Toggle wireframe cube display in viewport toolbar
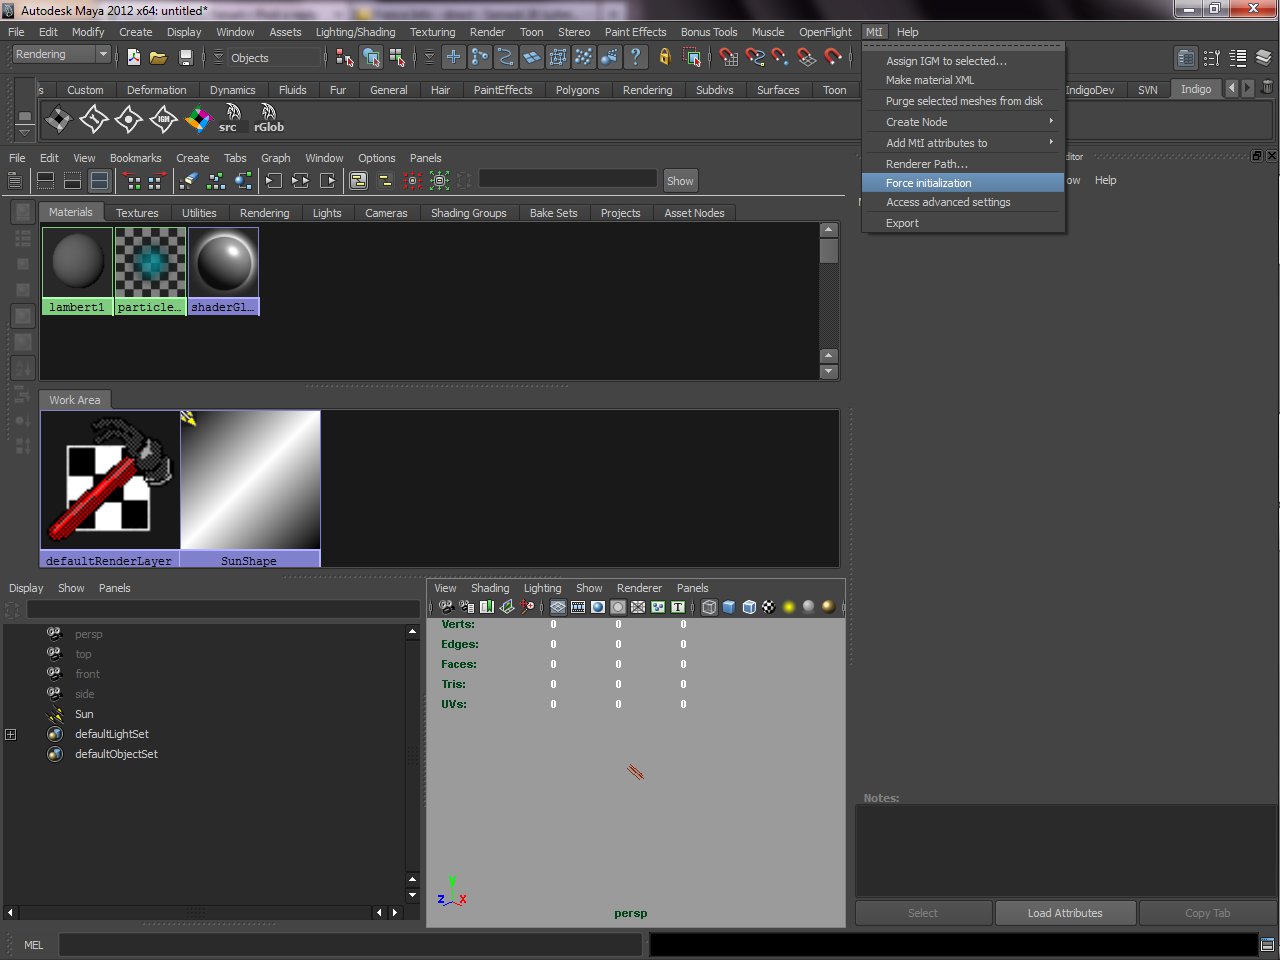Viewport: 1280px width, 960px height. (709, 607)
